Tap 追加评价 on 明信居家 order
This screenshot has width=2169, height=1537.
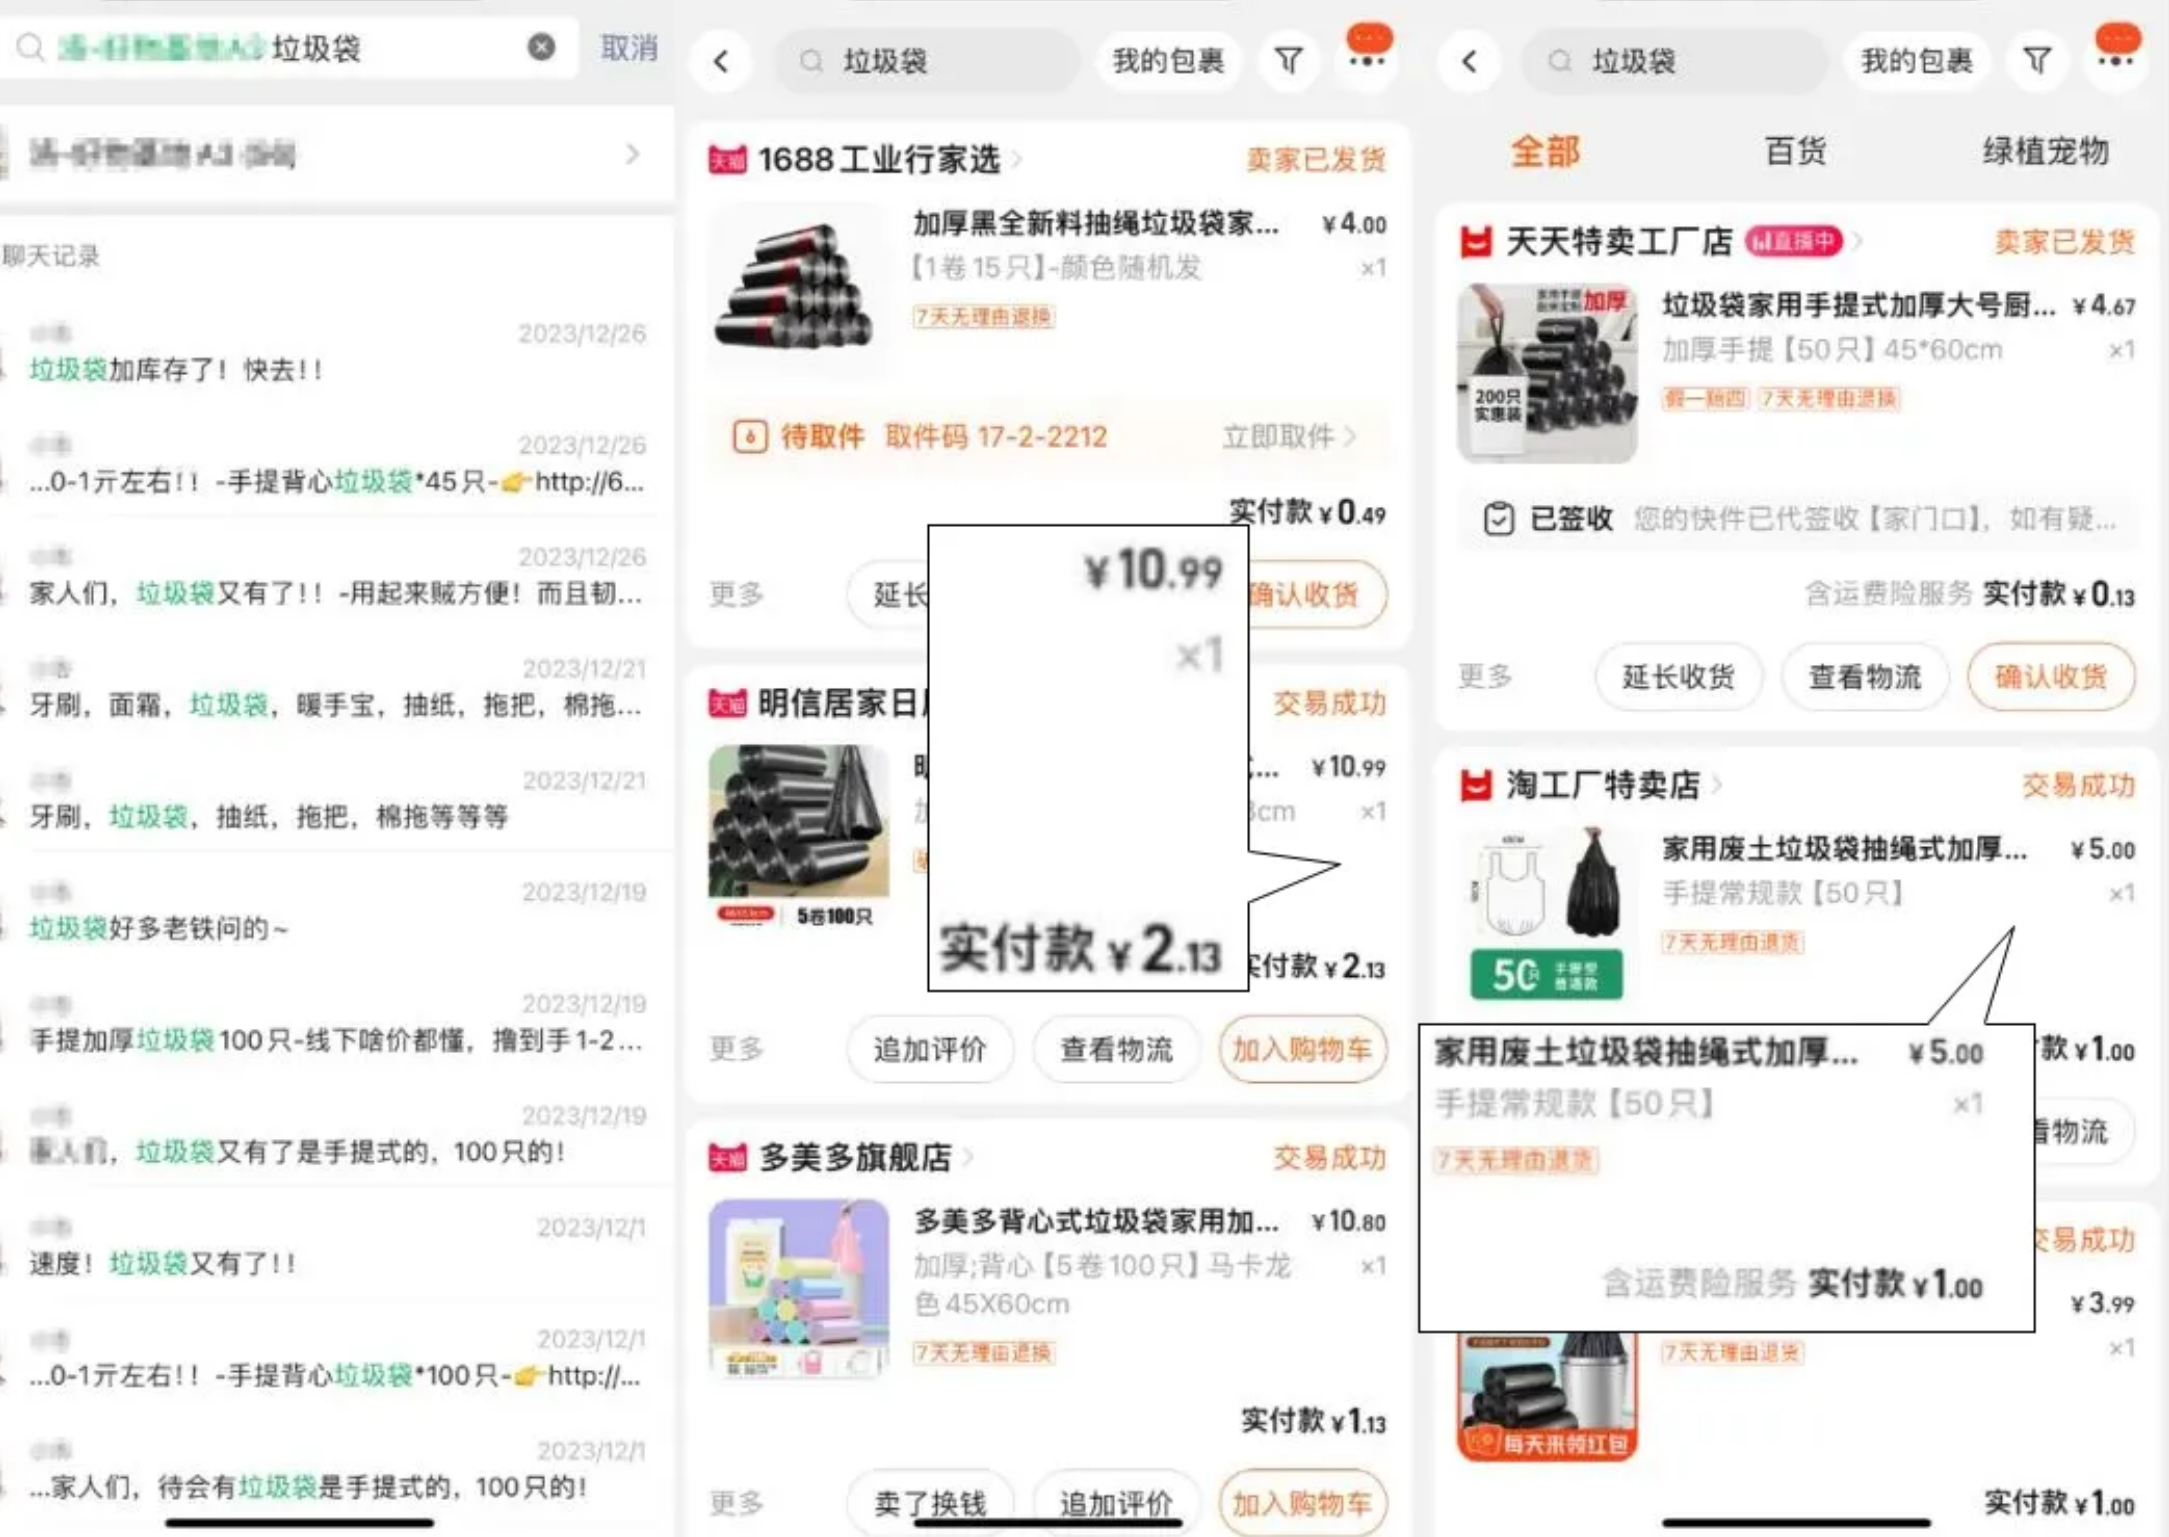tap(929, 1048)
